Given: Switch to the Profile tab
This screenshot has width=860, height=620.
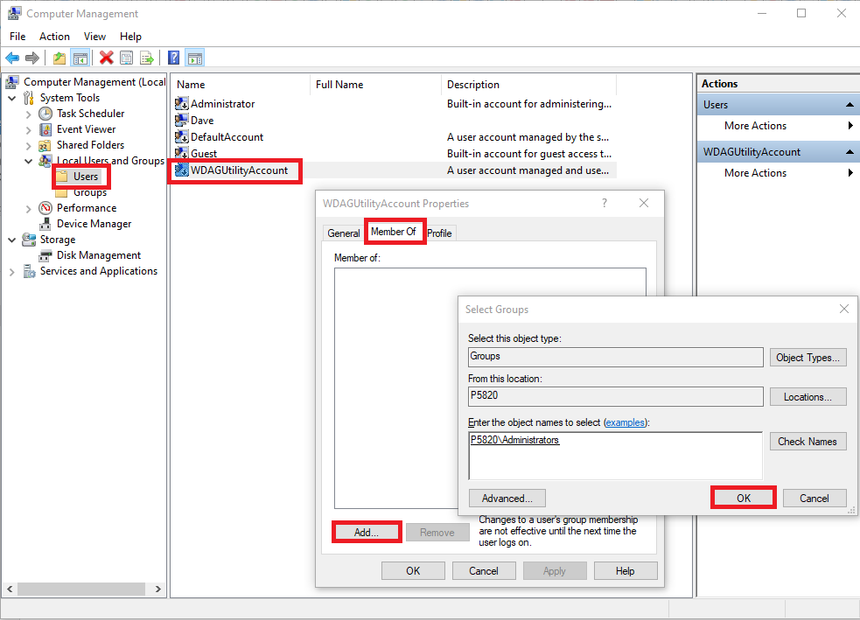Looking at the screenshot, I should coord(440,233).
